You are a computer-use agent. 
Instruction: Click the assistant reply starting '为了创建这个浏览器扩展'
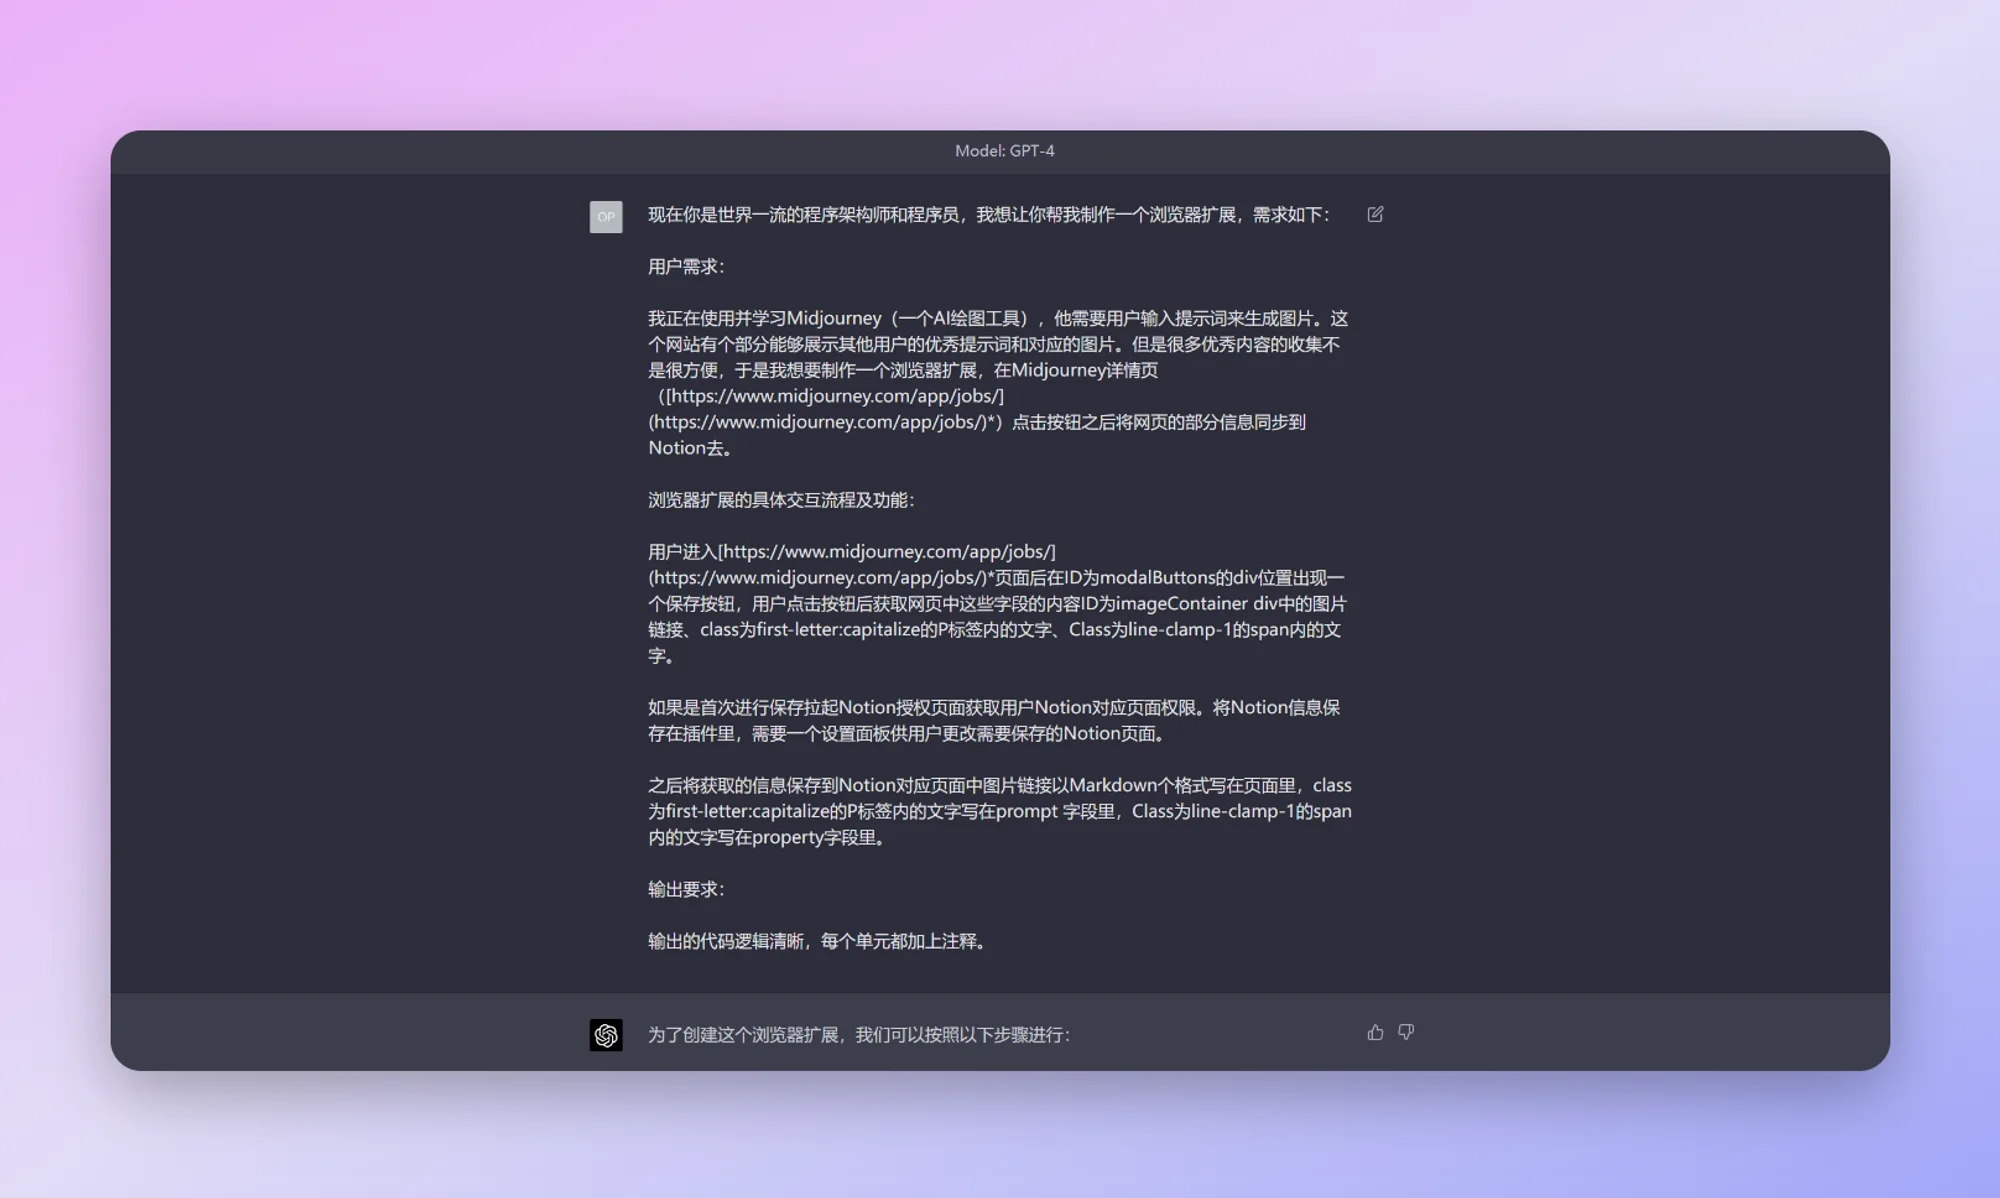pyautogui.click(x=859, y=1035)
